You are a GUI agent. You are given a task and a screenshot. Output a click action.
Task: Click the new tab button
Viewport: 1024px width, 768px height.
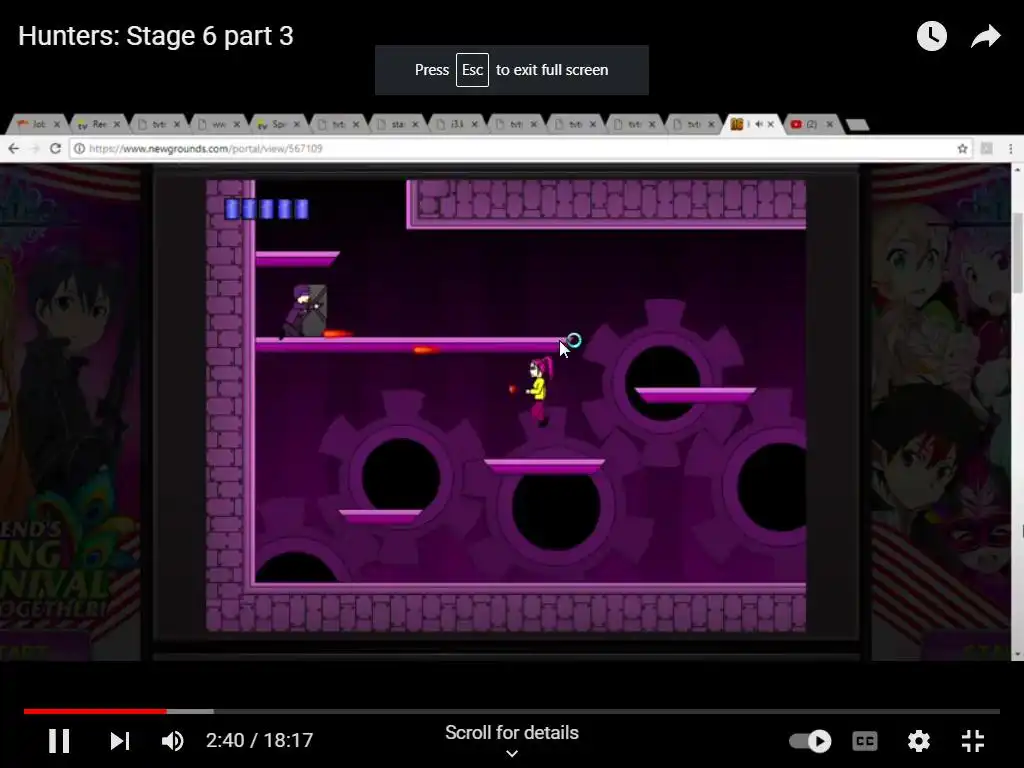(857, 125)
